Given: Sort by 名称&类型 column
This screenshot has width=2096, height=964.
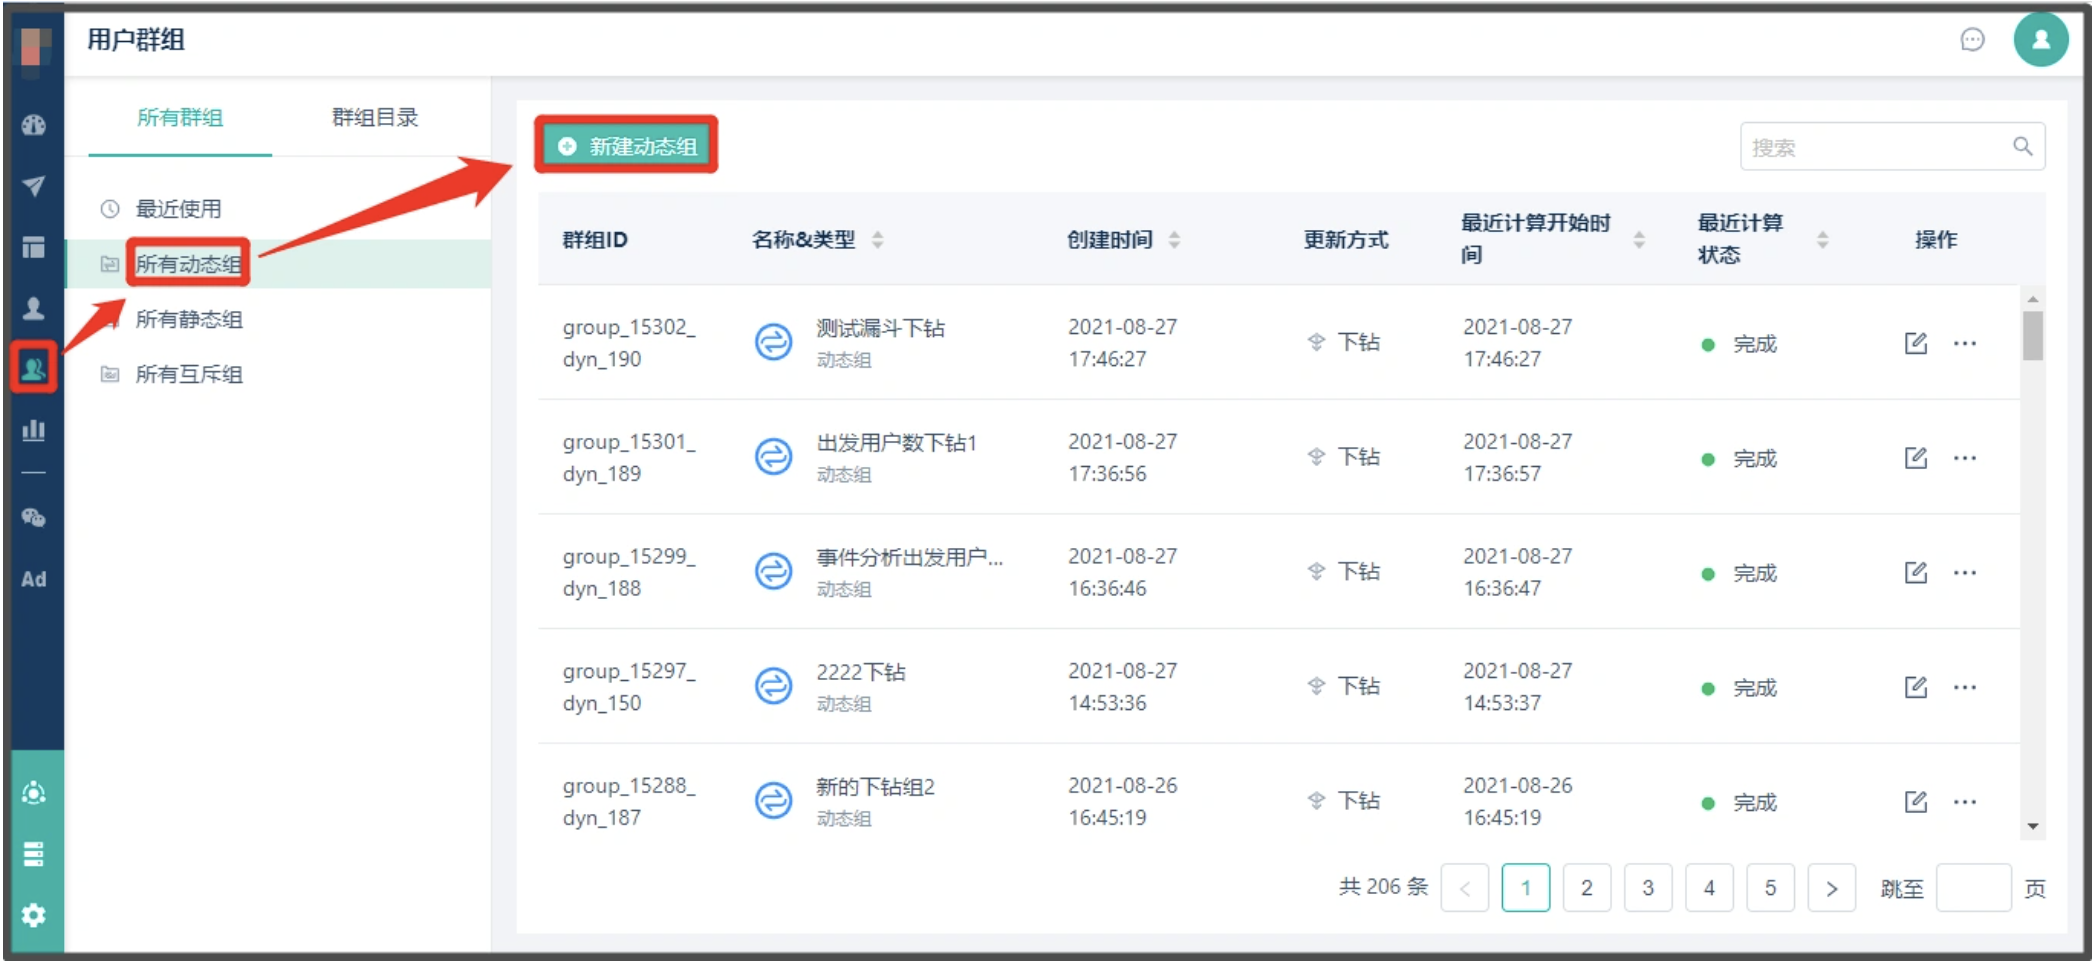Looking at the screenshot, I should [x=877, y=240].
